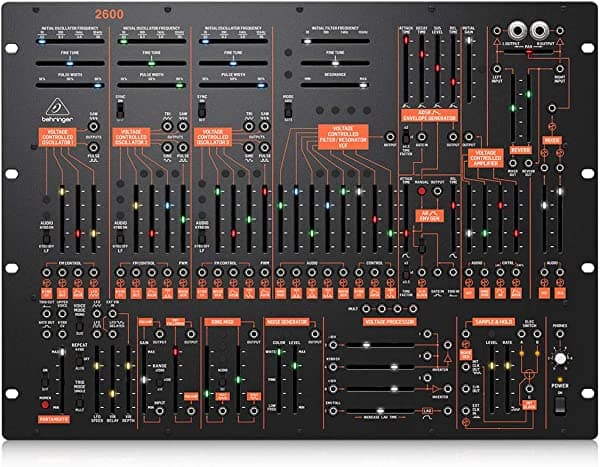Flip the ADSR Time Factor switch
Image resolution: width=600 pixels, height=467 pixels.
406,137
